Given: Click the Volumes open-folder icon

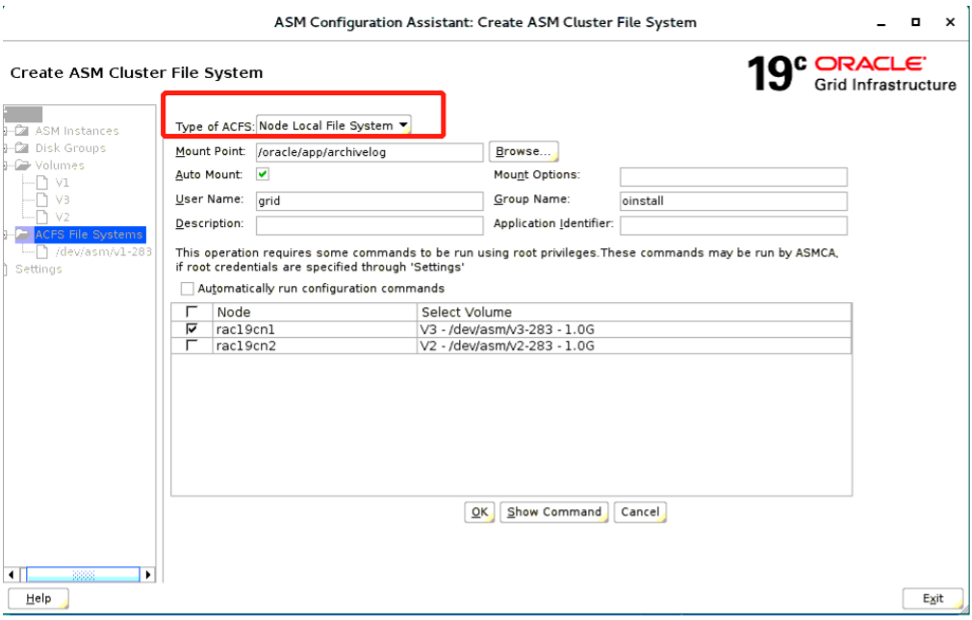Looking at the screenshot, I should 20,164.
